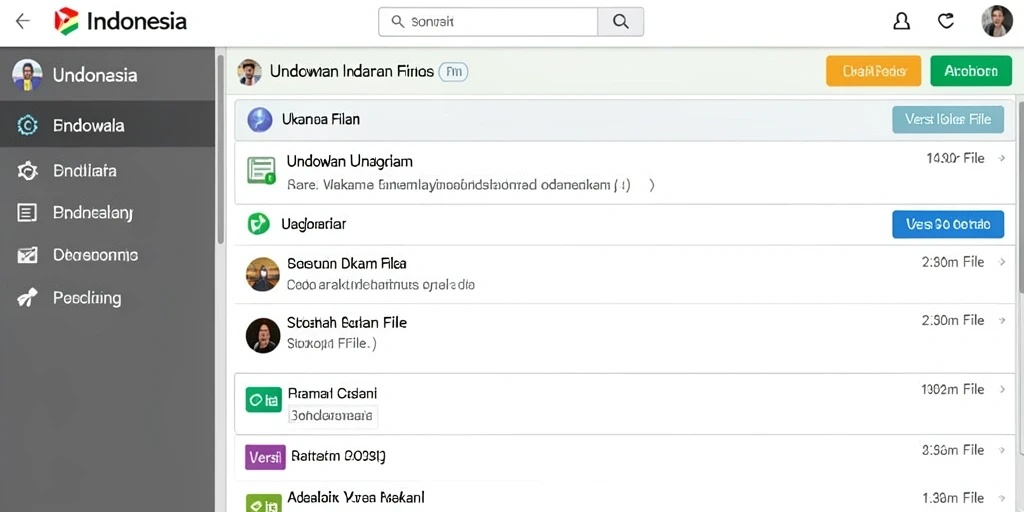
Task: Open the Indonesia logo home
Action: 121,22
